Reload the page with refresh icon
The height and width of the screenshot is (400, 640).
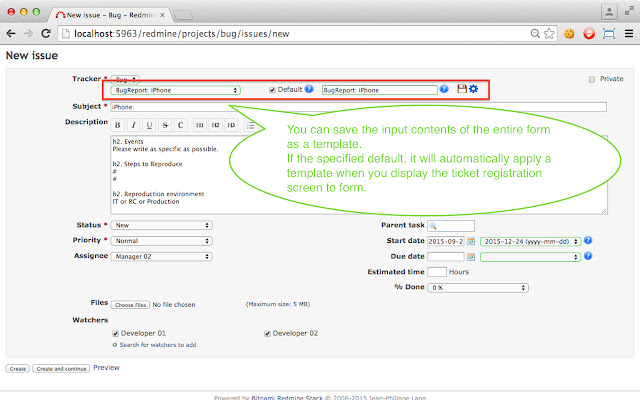pyautogui.click(x=46, y=33)
